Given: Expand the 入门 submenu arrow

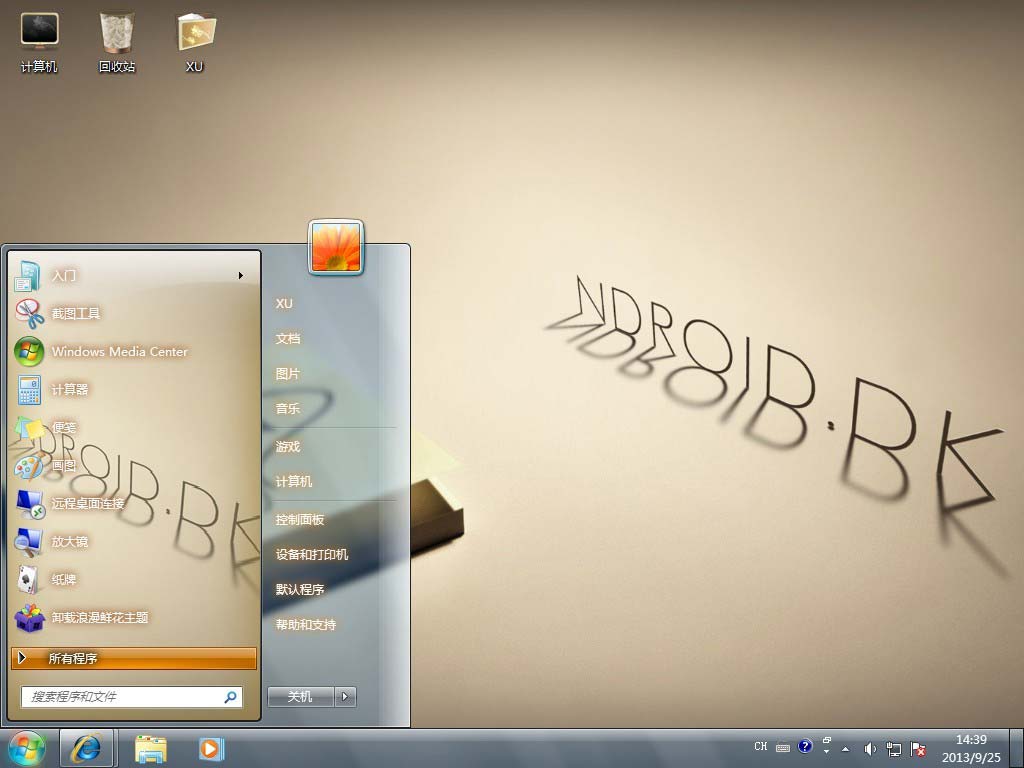Looking at the screenshot, I should pyautogui.click(x=241, y=275).
